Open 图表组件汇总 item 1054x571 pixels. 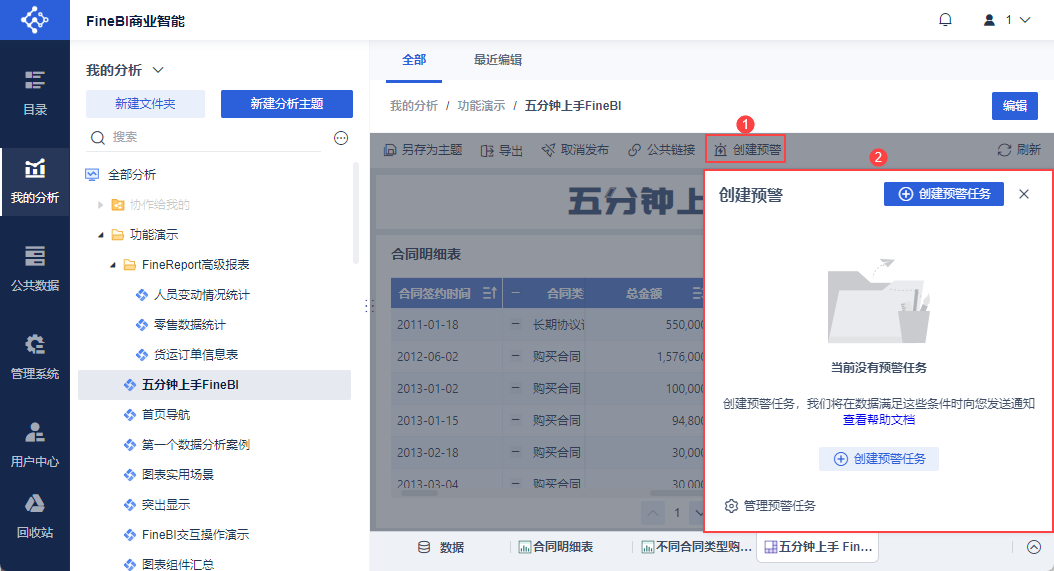[x=177, y=564]
